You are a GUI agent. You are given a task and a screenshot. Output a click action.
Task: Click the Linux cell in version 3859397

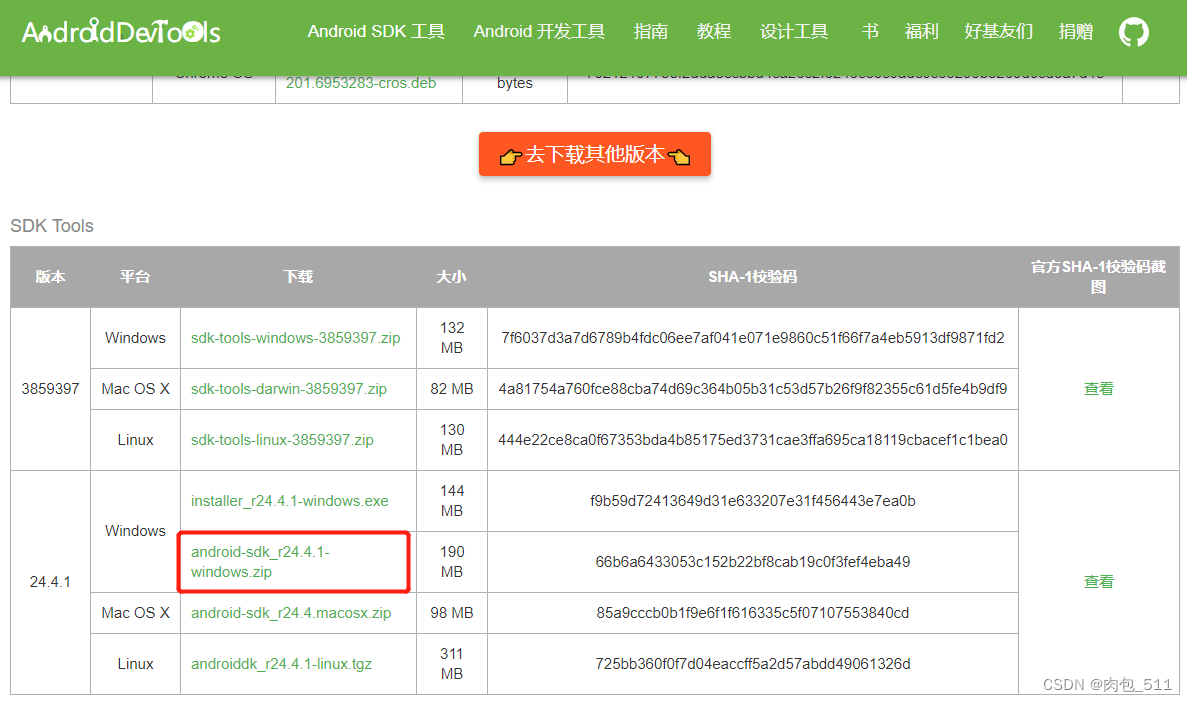coord(135,440)
